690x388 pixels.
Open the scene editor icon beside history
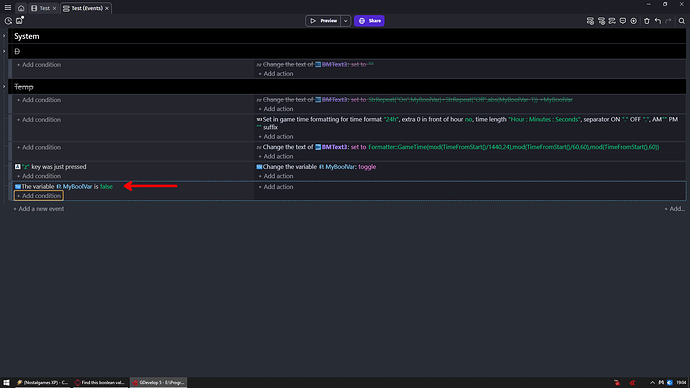tap(19, 20)
